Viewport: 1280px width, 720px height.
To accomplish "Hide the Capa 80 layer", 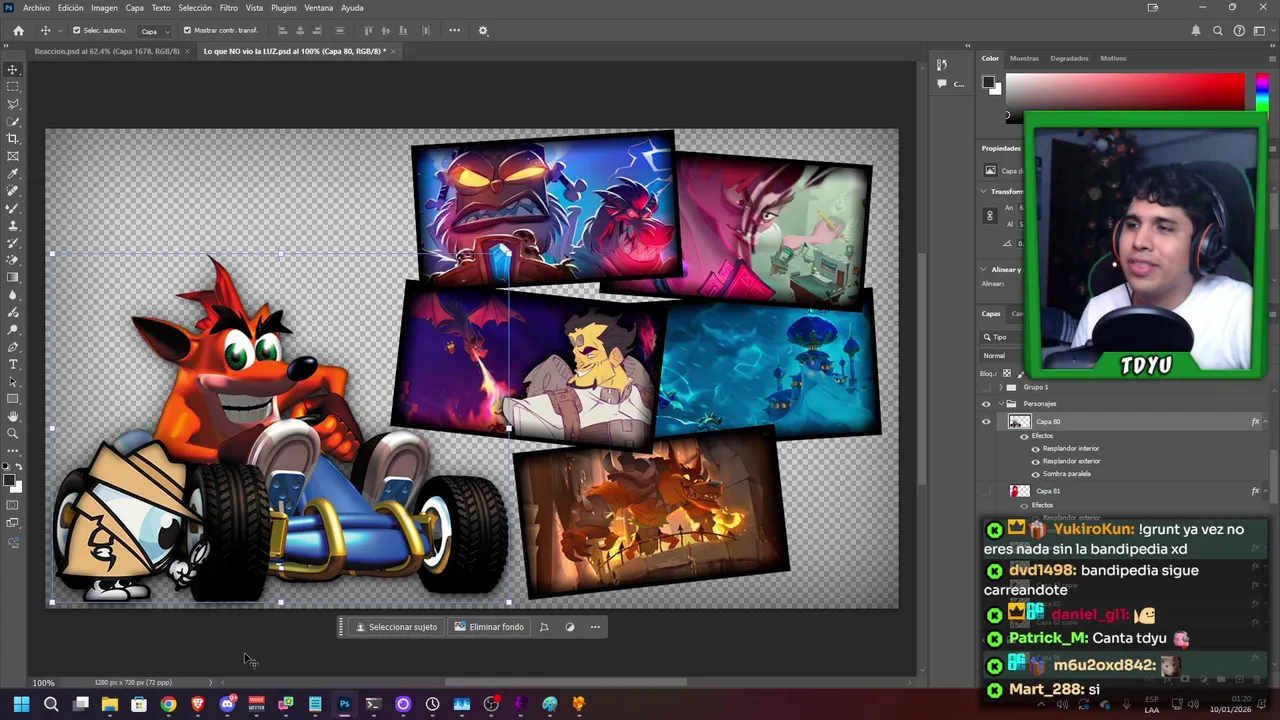I will click(x=986, y=422).
